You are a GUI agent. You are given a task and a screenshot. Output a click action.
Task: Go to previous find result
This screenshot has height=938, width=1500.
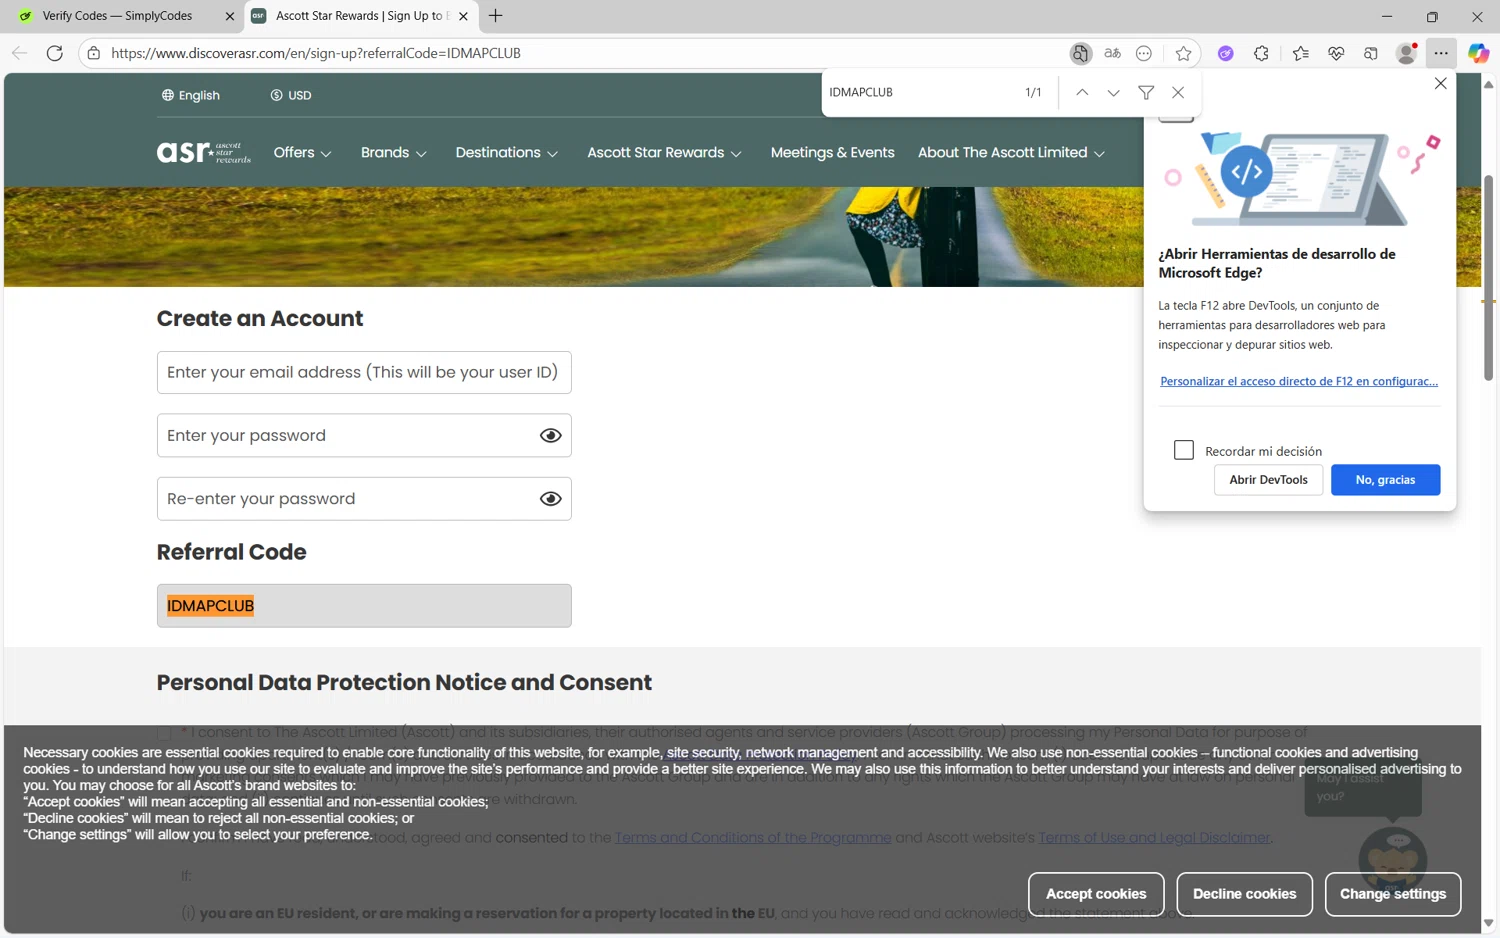click(x=1082, y=92)
